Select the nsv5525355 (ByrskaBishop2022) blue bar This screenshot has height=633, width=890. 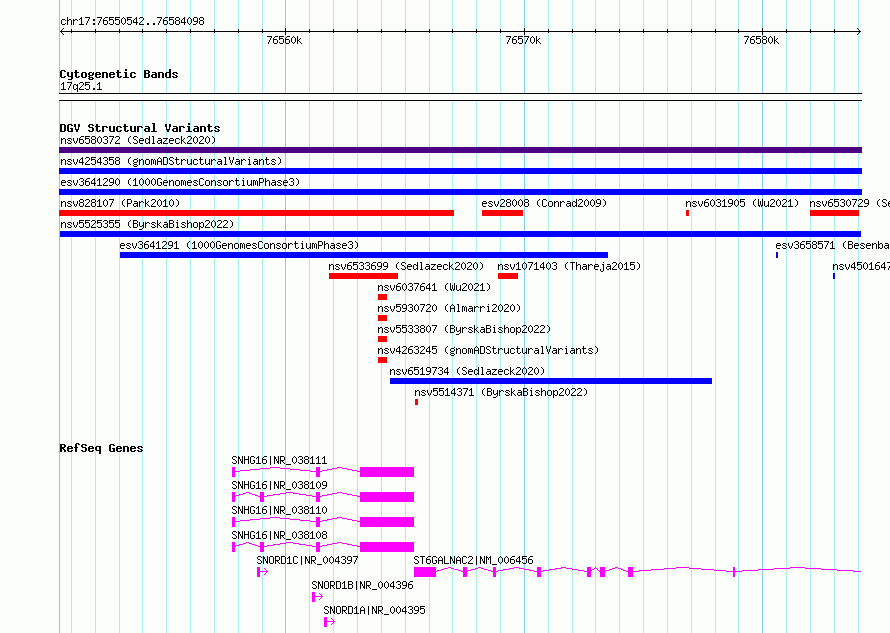click(460, 234)
